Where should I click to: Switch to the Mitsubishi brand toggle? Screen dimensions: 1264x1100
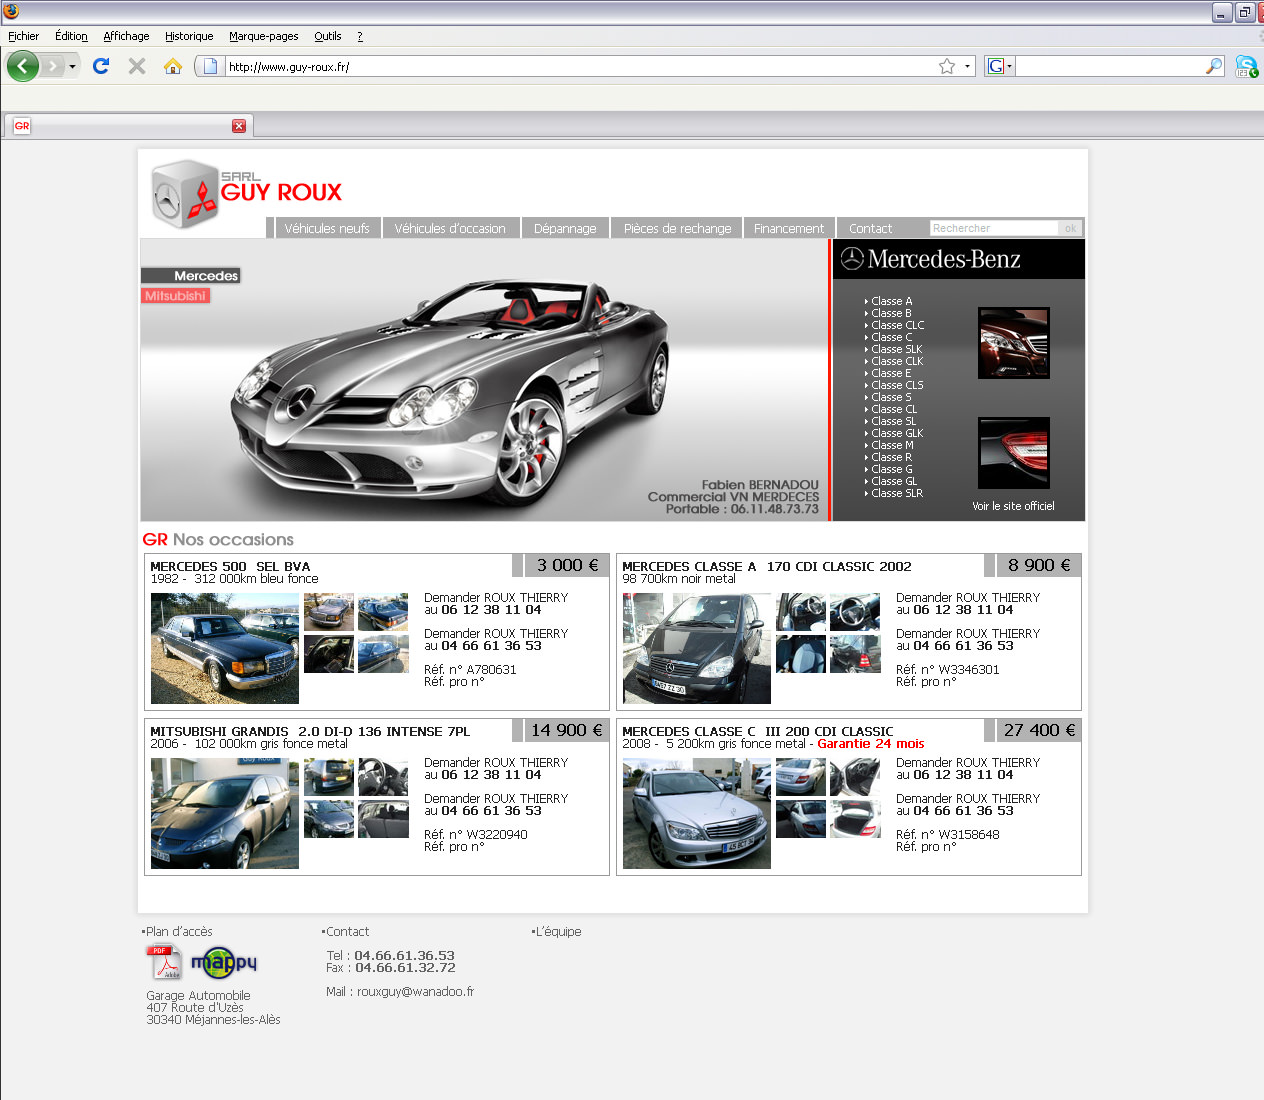[x=175, y=296]
